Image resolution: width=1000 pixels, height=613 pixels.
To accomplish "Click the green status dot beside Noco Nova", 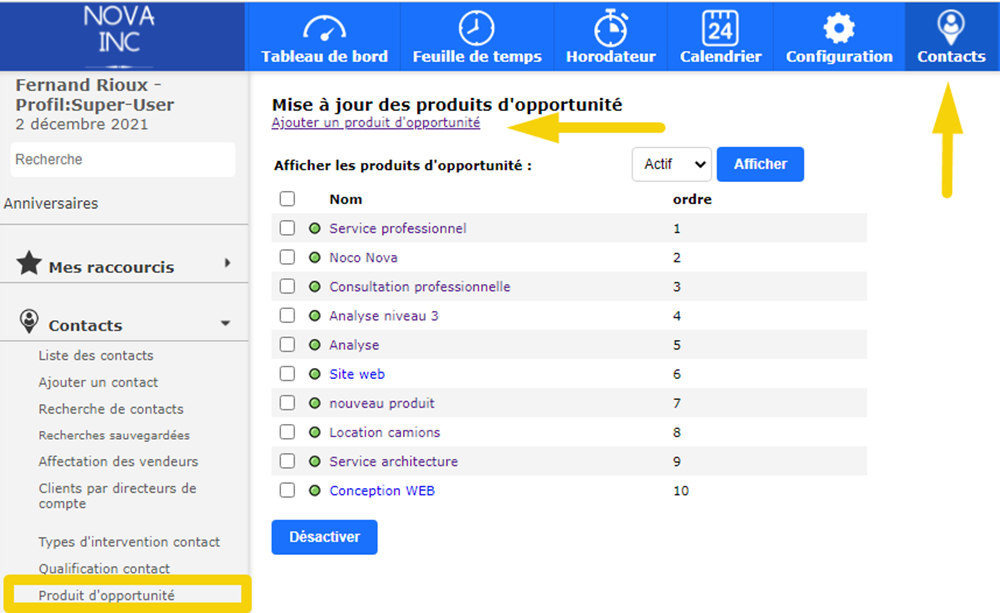I will pyautogui.click(x=314, y=258).
